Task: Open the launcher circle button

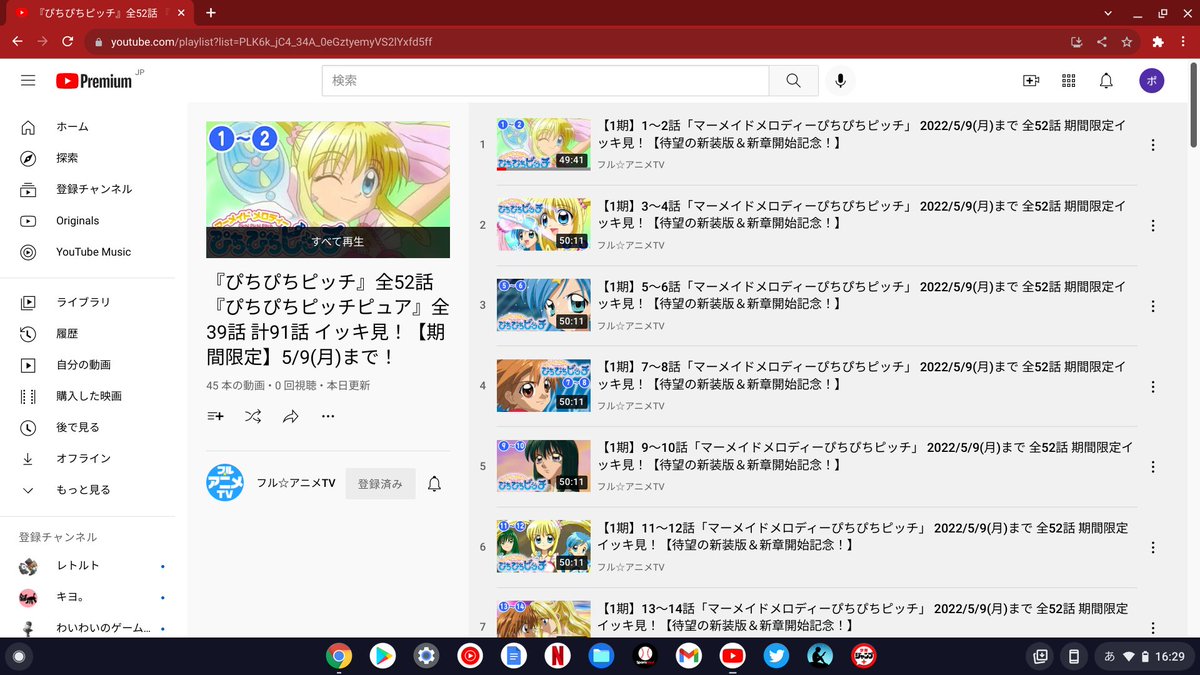Action: click(18, 656)
